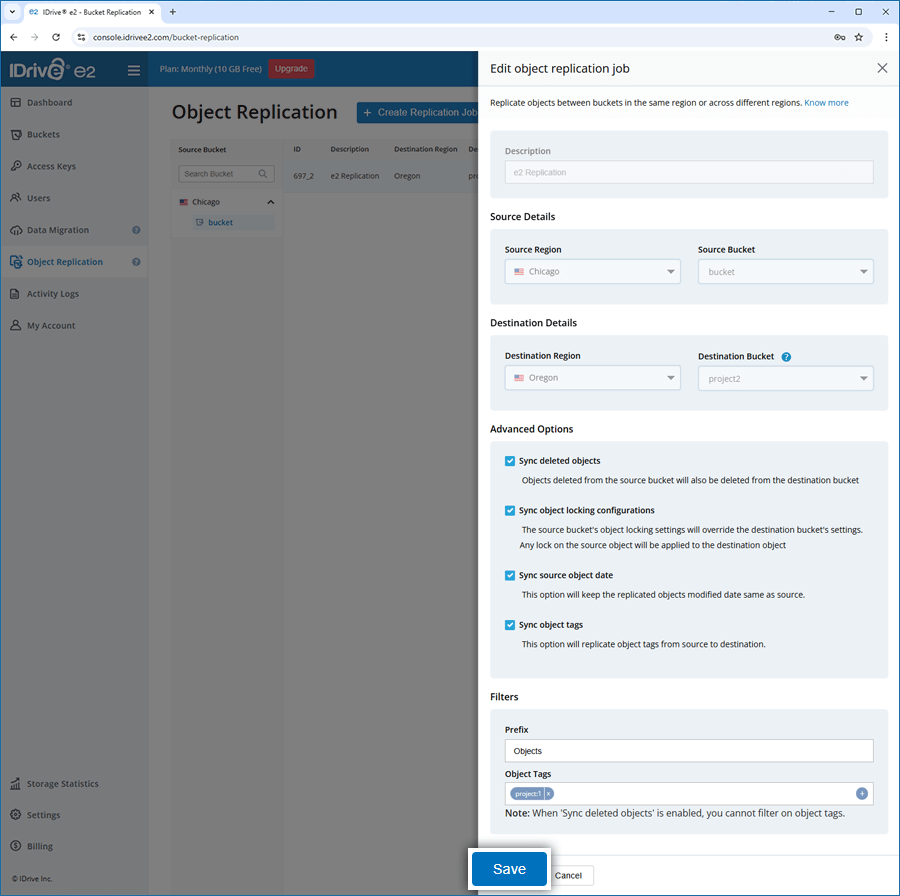900x896 pixels.
Task: Click the address bar URL
Action: (166, 37)
